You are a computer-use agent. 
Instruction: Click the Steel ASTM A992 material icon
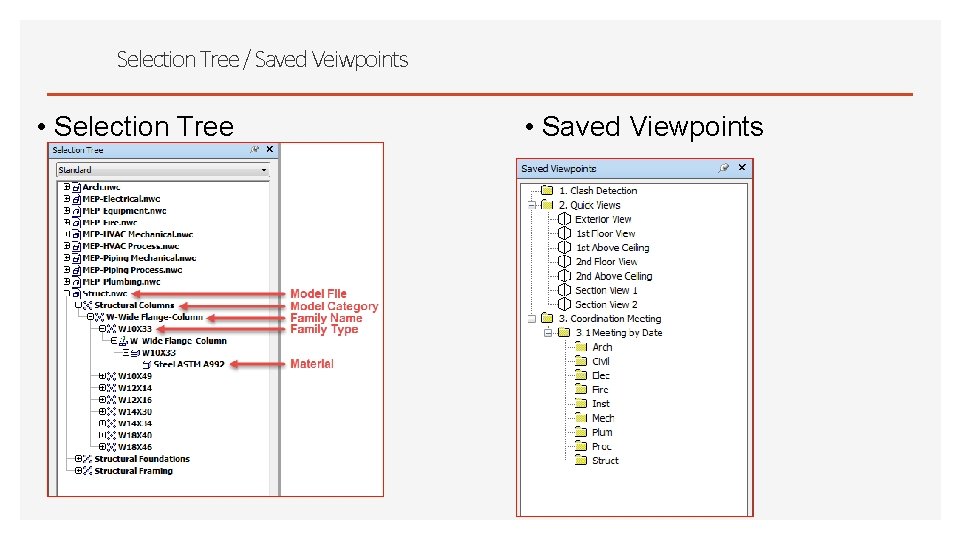pyautogui.click(x=146, y=364)
